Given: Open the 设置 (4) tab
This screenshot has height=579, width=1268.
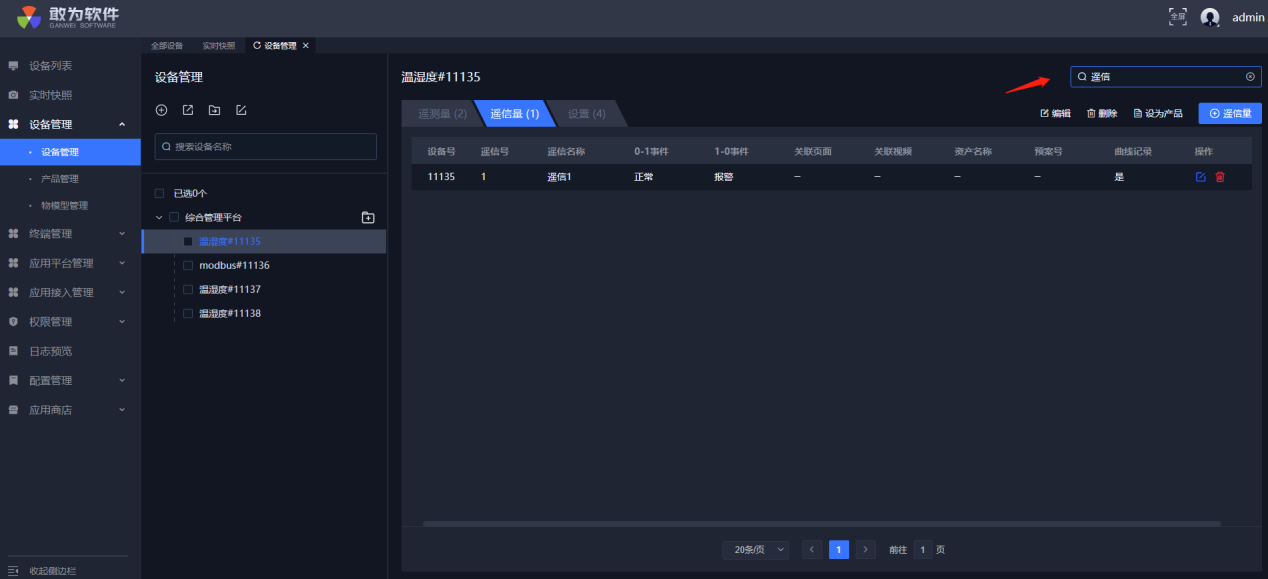Looking at the screenshot, I should (x=586, y=114).
